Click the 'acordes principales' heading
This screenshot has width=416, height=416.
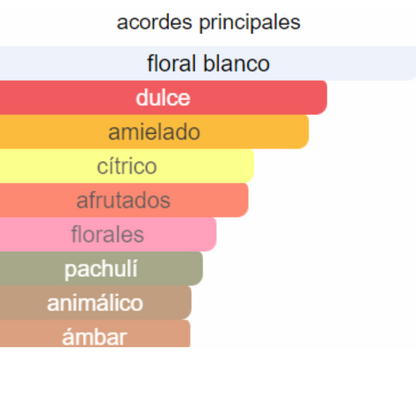208,23
